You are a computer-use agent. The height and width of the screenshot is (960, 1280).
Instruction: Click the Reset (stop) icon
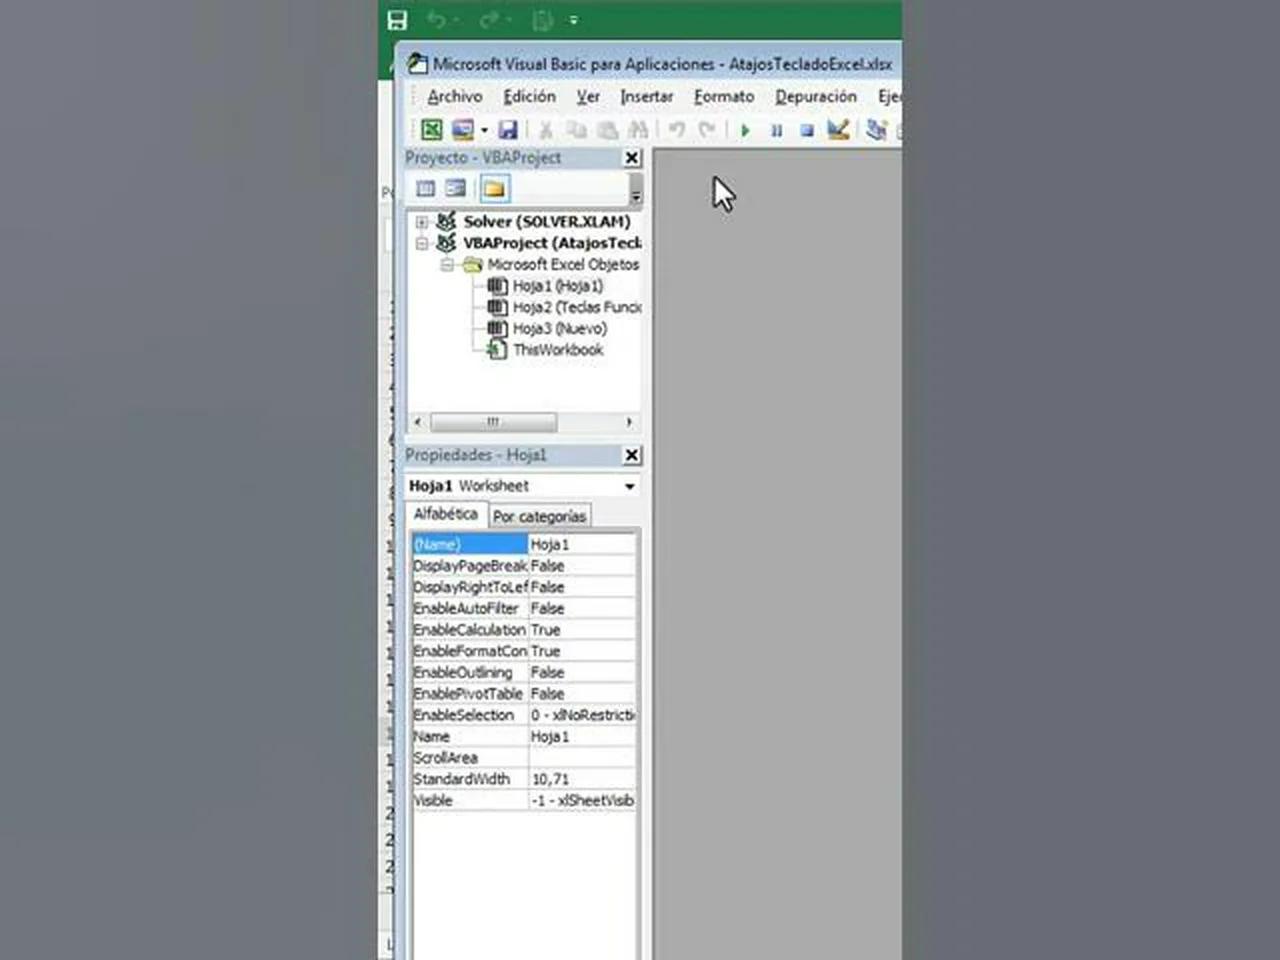click(807, 130)
